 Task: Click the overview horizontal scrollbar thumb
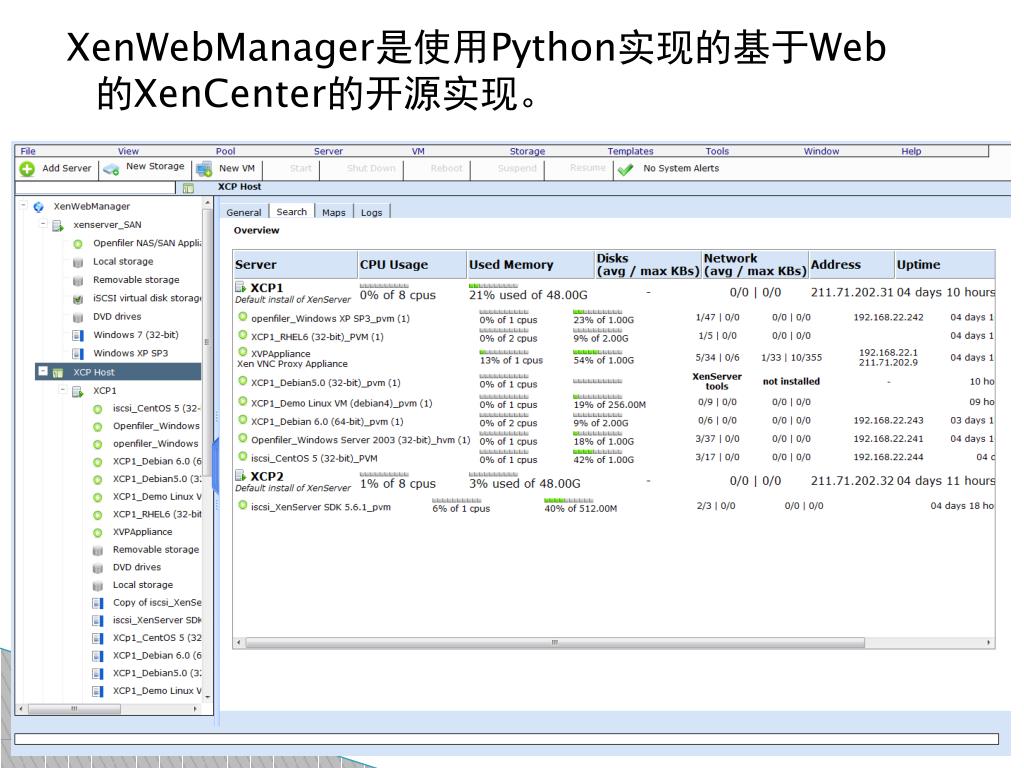(554, 643)
